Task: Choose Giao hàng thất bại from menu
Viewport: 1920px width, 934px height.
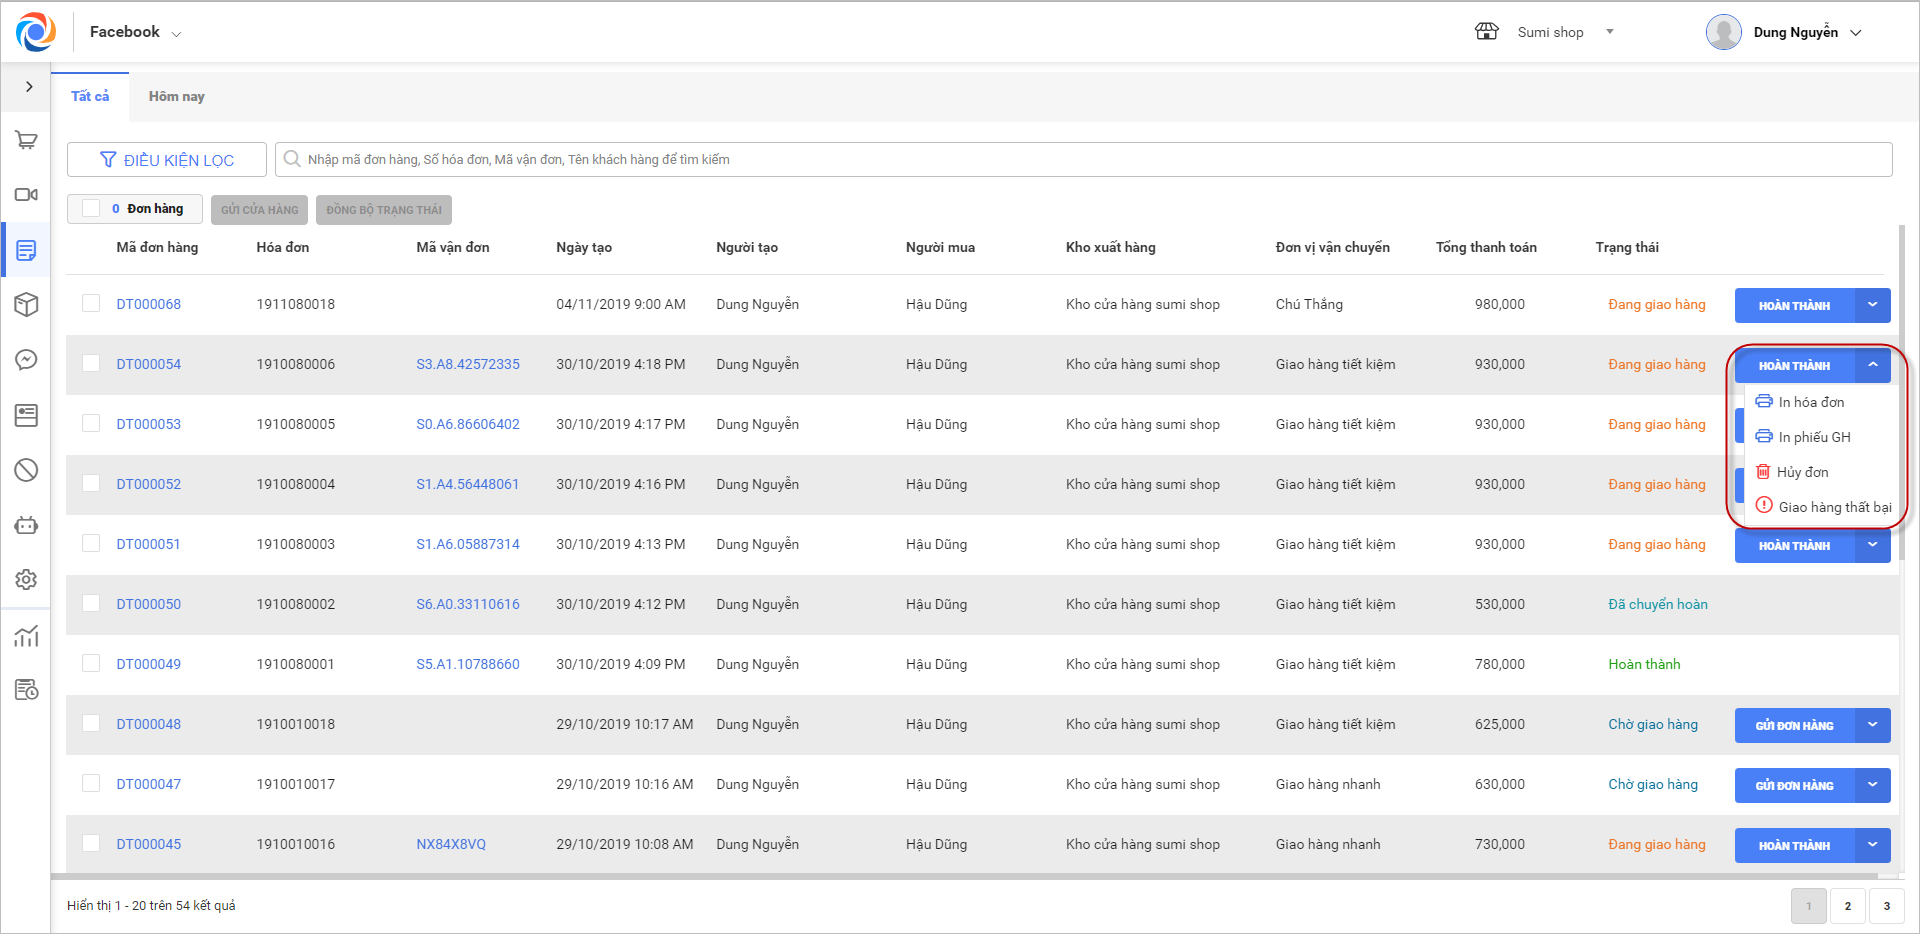Action: point(1833,507)
